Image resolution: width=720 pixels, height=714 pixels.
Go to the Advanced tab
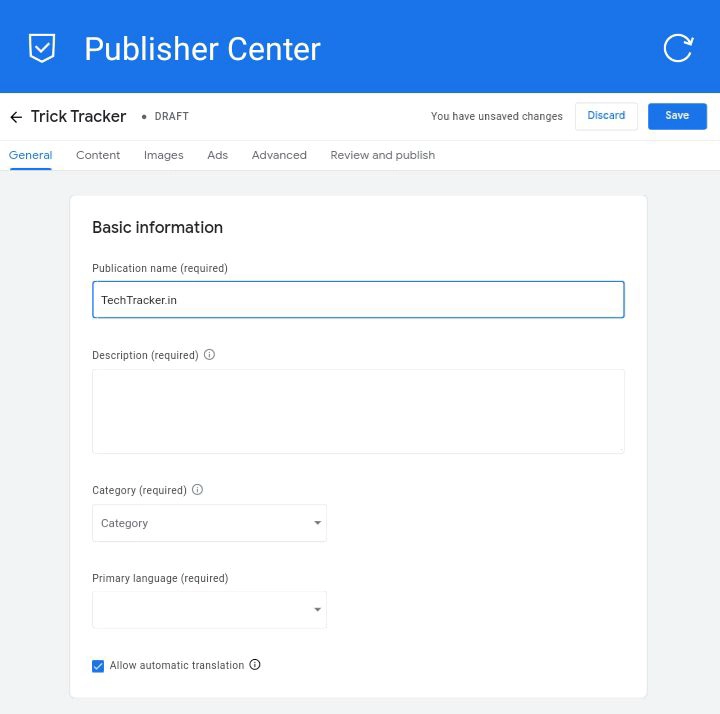pos(279,155)
